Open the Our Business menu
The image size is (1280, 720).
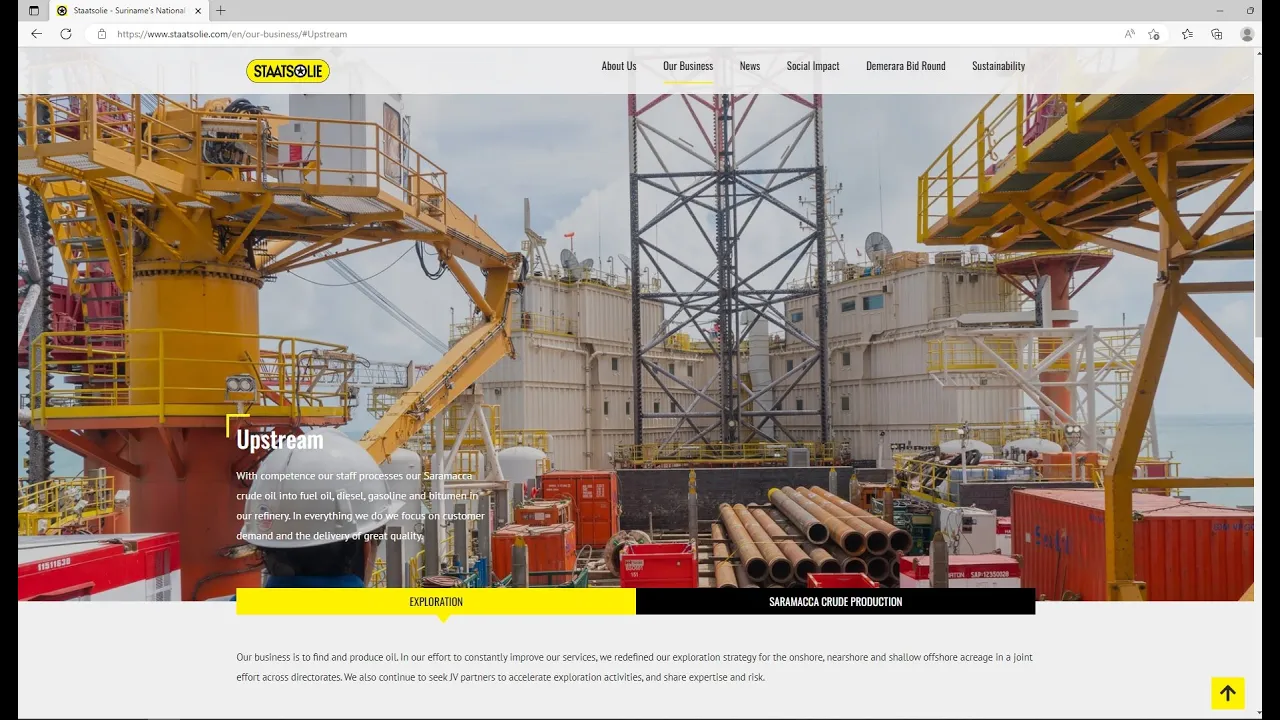[688, 66]
